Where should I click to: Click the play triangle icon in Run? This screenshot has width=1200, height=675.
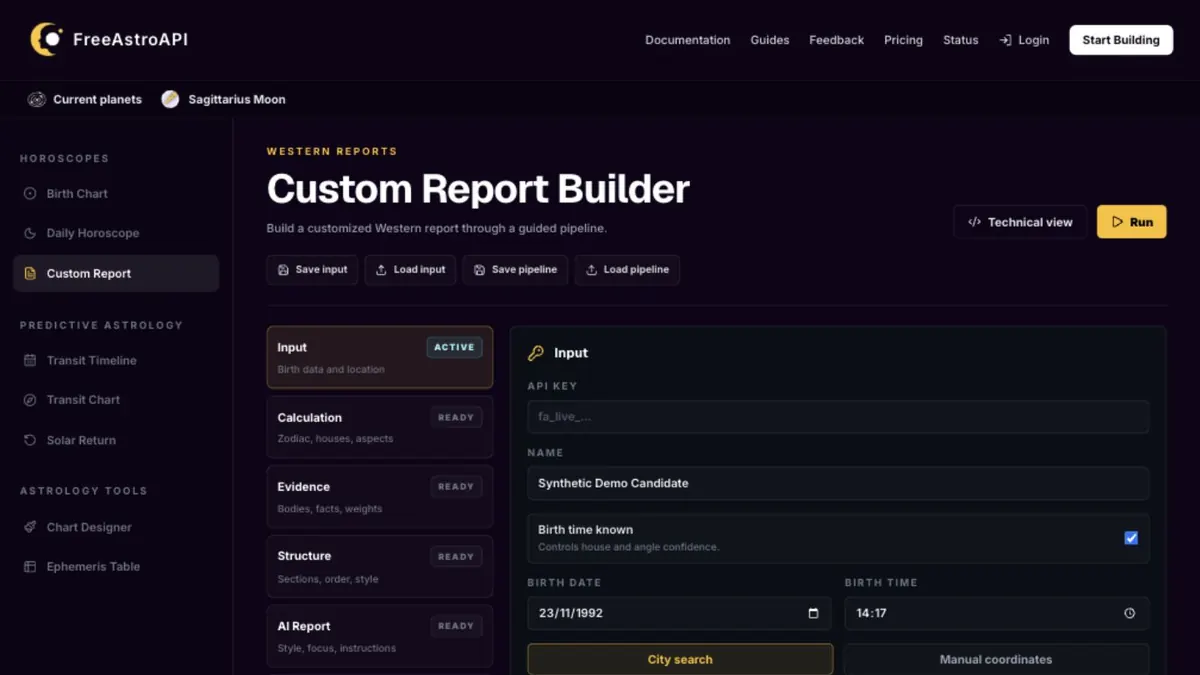1117,222
